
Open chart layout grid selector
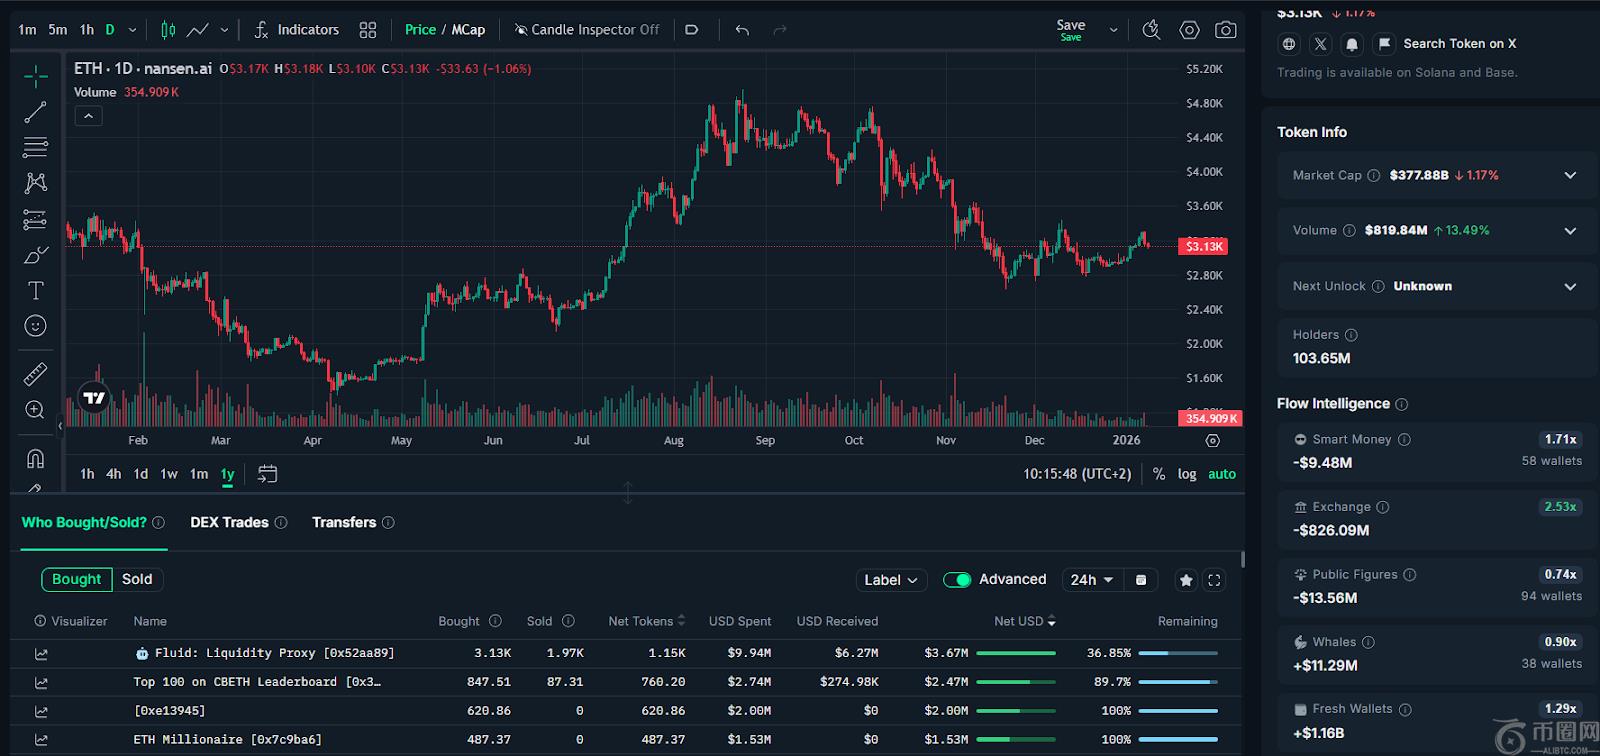(x=368, y=30)
